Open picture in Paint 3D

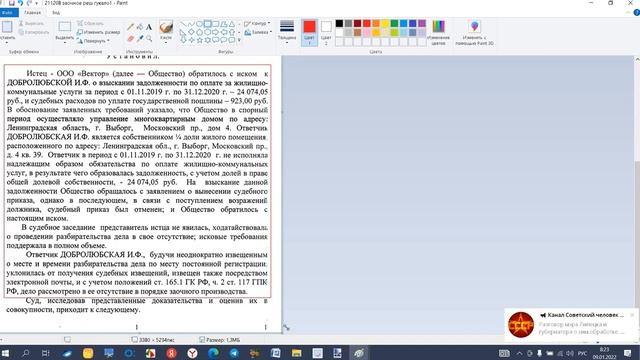click(x=474, y=33)
